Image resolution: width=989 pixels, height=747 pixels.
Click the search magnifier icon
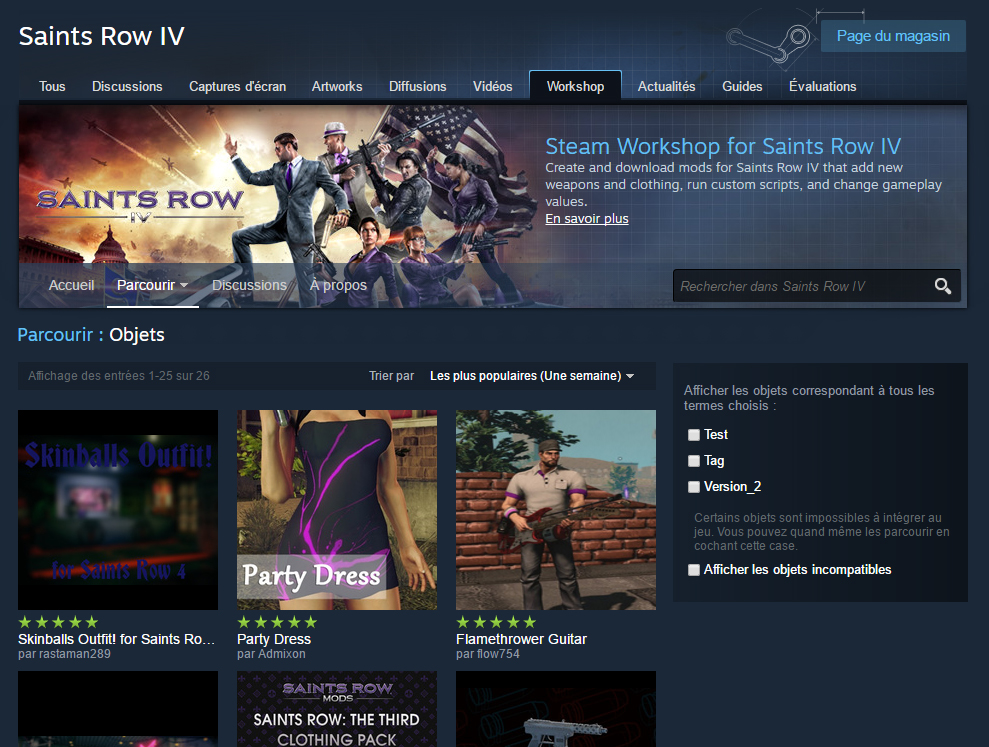(x=942, y=286)
